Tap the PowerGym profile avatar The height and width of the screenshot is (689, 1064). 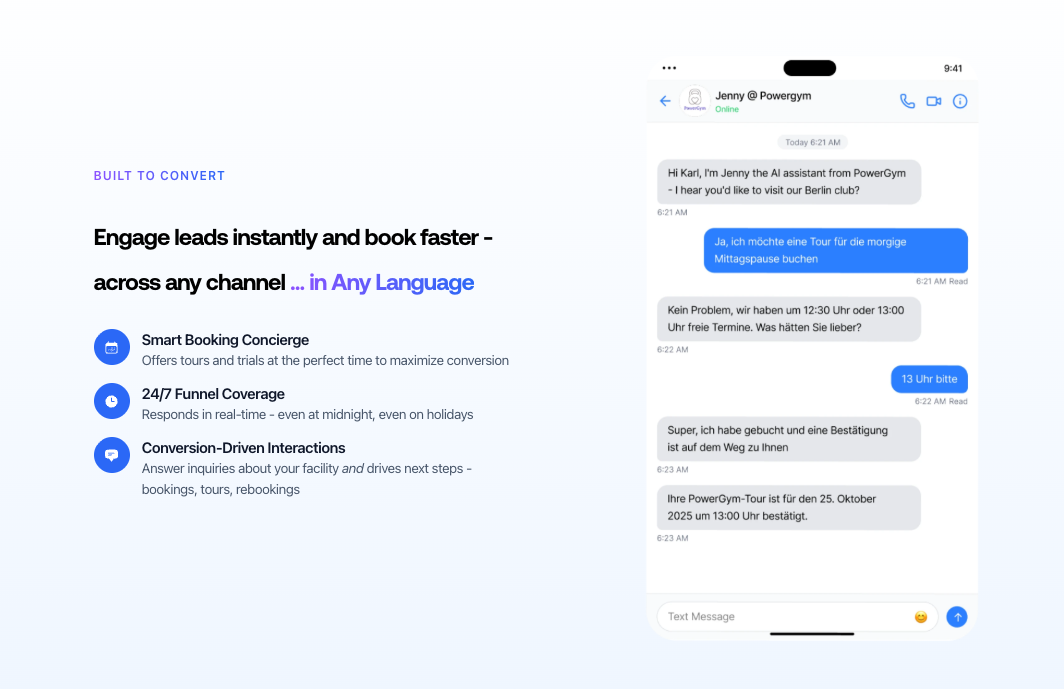click(x=694, y=101)
